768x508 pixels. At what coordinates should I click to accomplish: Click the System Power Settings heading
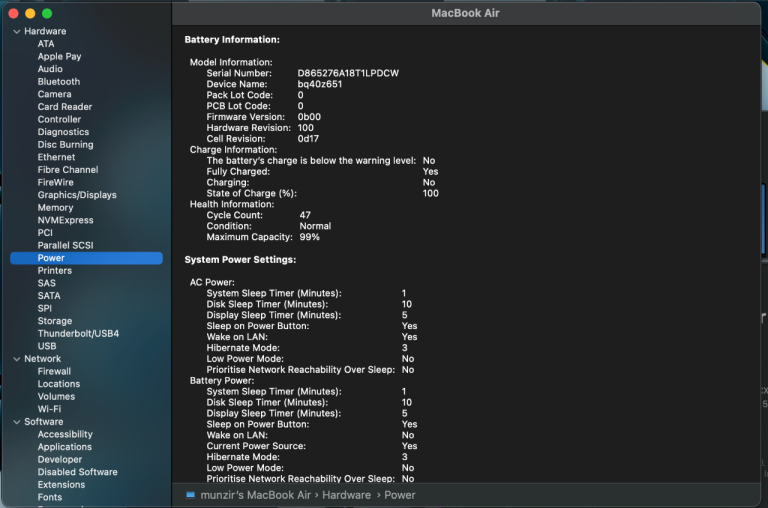click(240, 260)
